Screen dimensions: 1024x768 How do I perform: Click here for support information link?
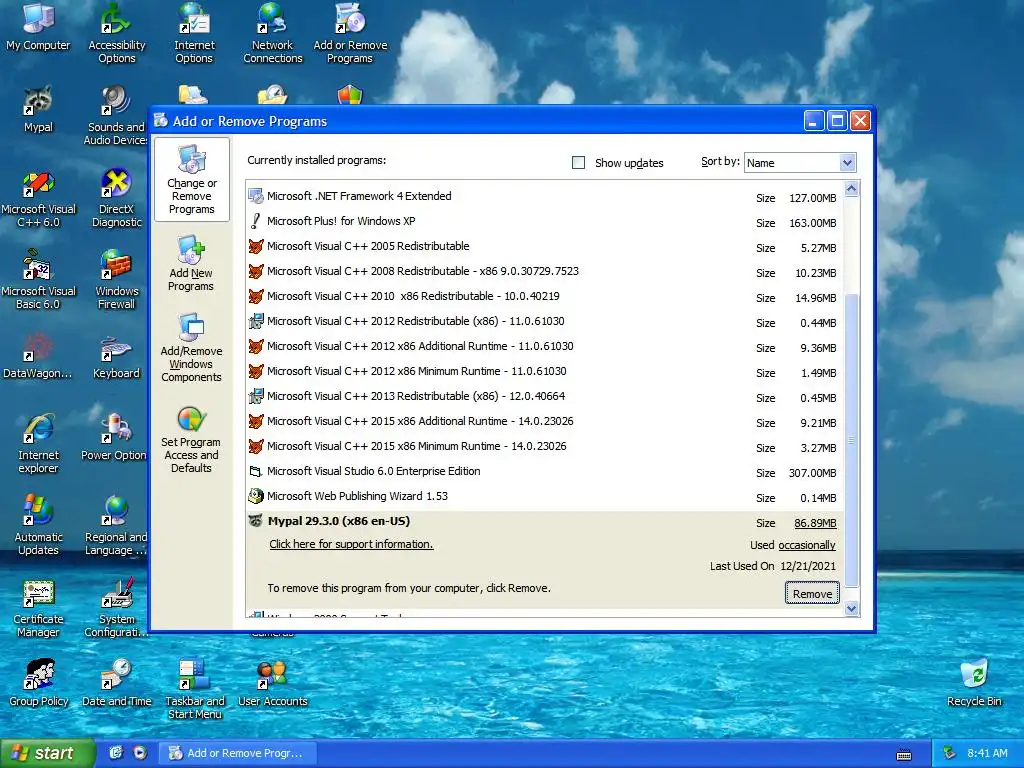(x=351, y=544)
